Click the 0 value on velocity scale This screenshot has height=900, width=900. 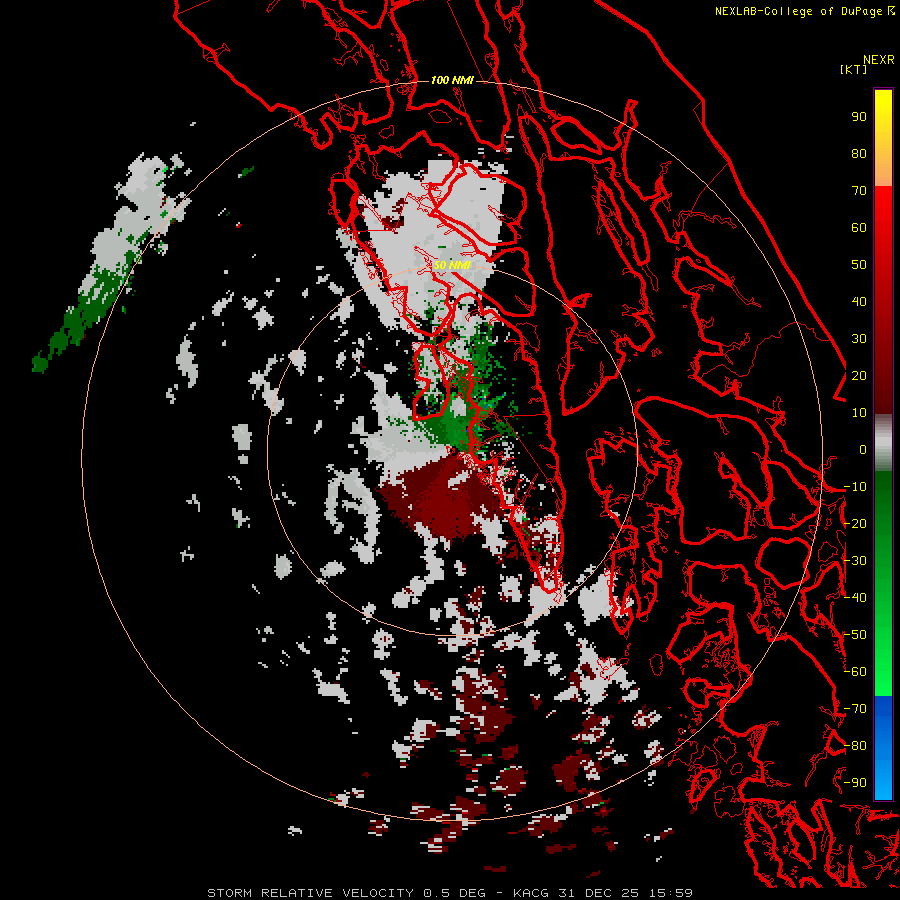[863, 449]
